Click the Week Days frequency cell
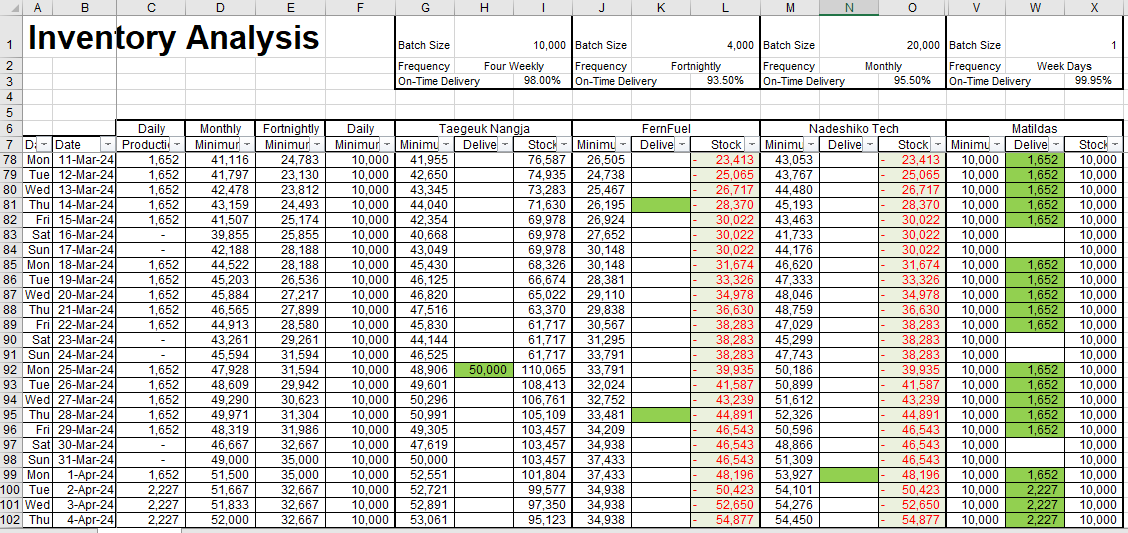1128x533 pixels. (1064, 66)
